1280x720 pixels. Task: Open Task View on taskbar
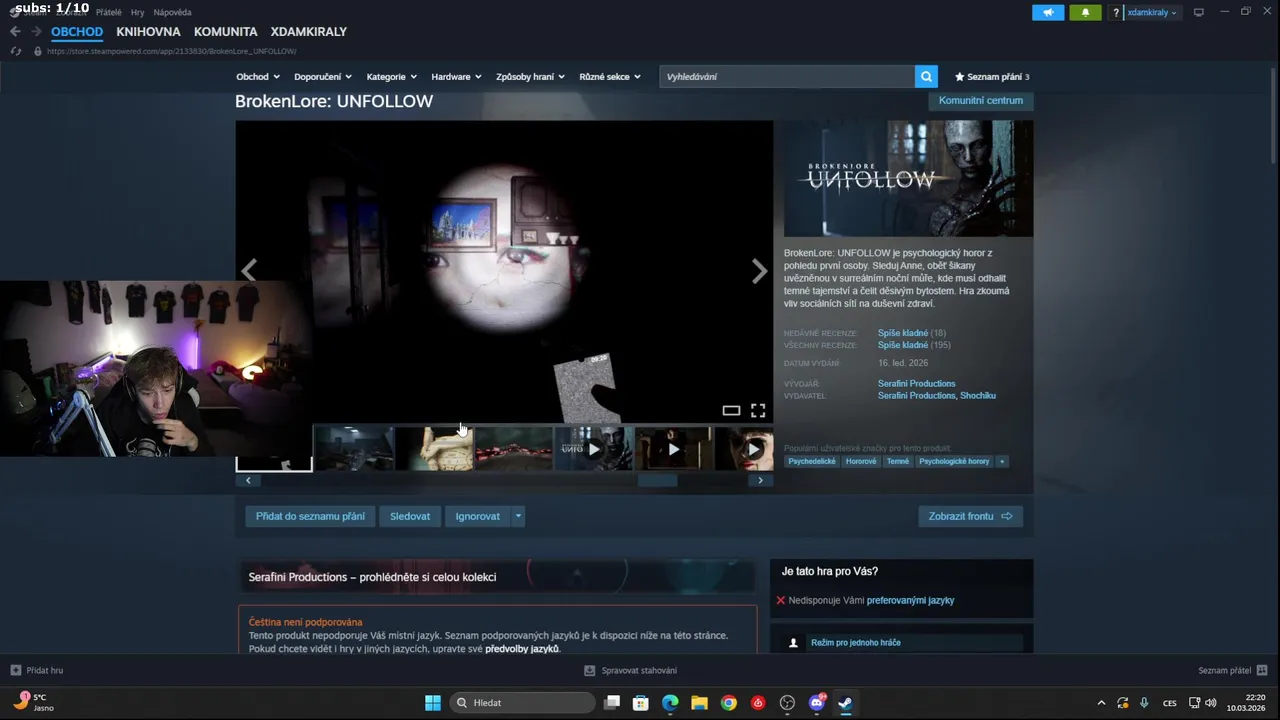point(612,703)
